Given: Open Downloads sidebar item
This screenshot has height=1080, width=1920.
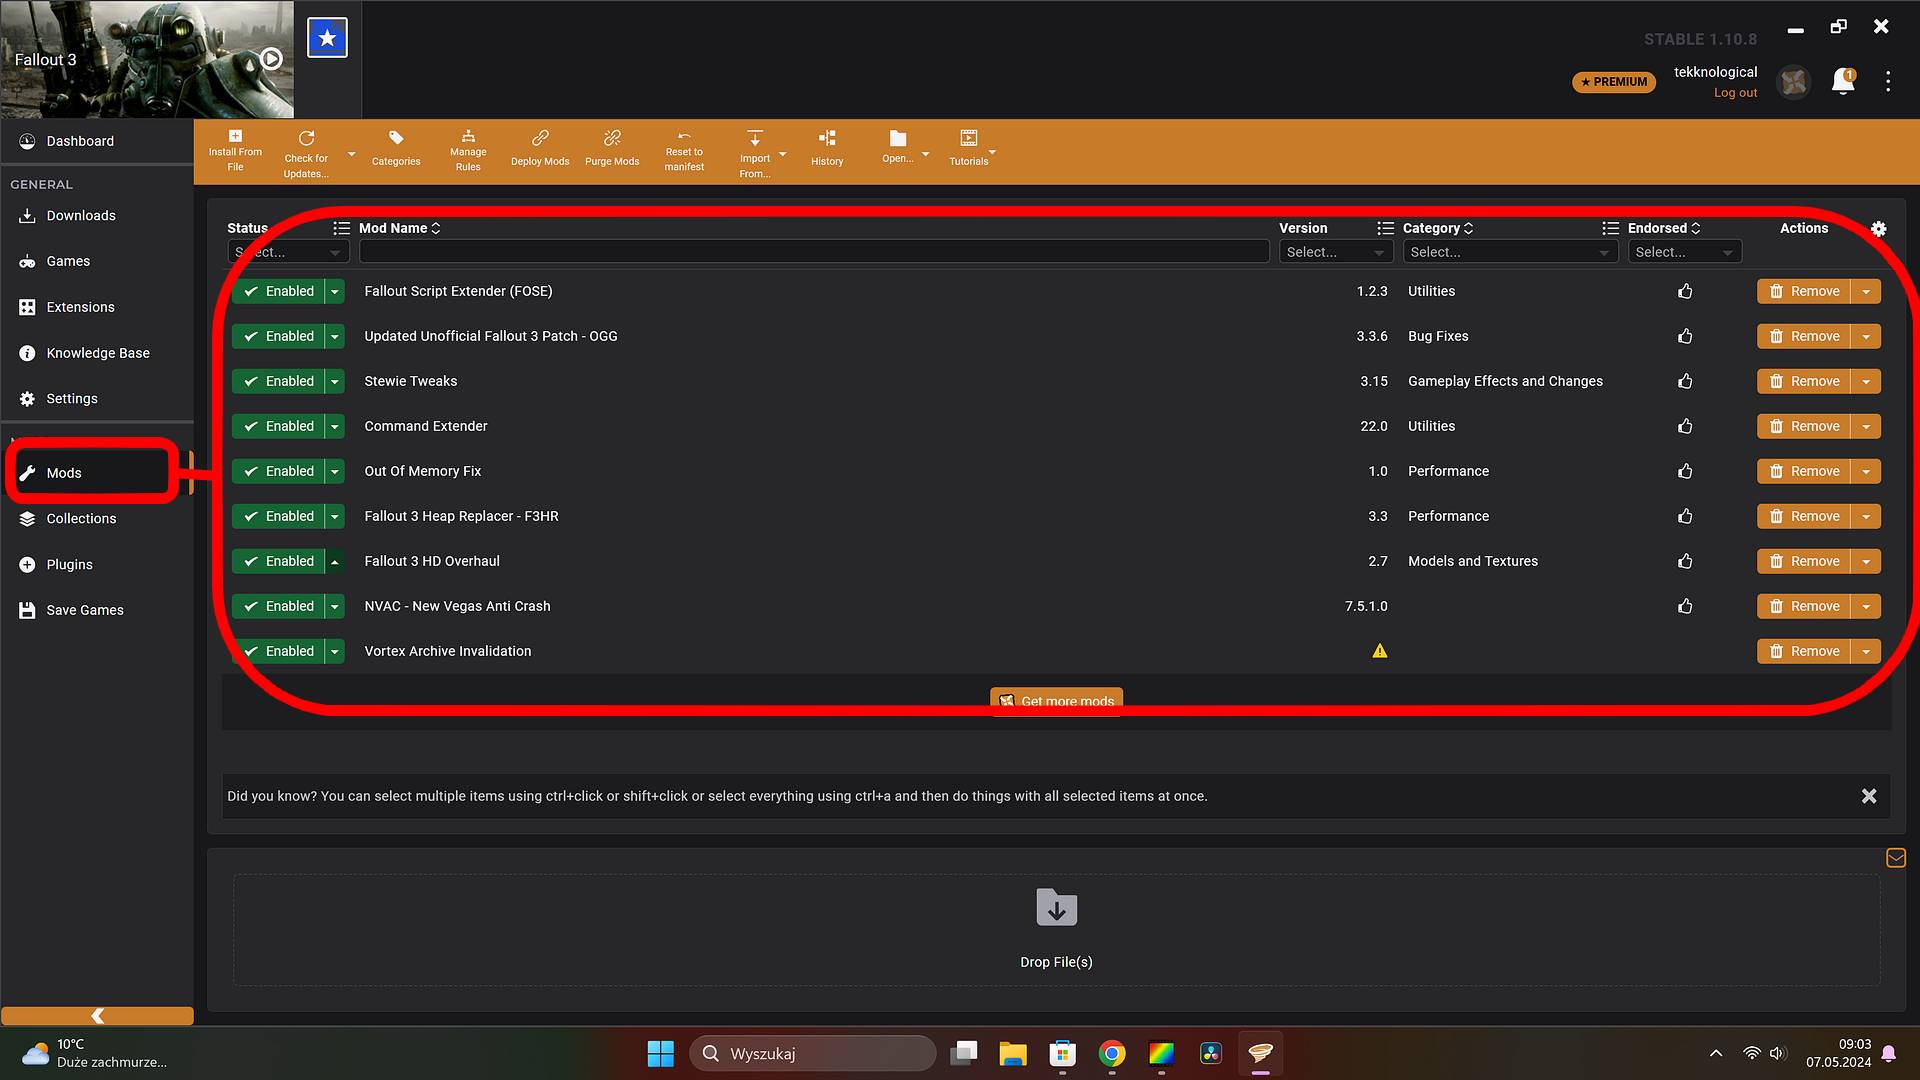Looking at the screenshot, I should point(97,215).
